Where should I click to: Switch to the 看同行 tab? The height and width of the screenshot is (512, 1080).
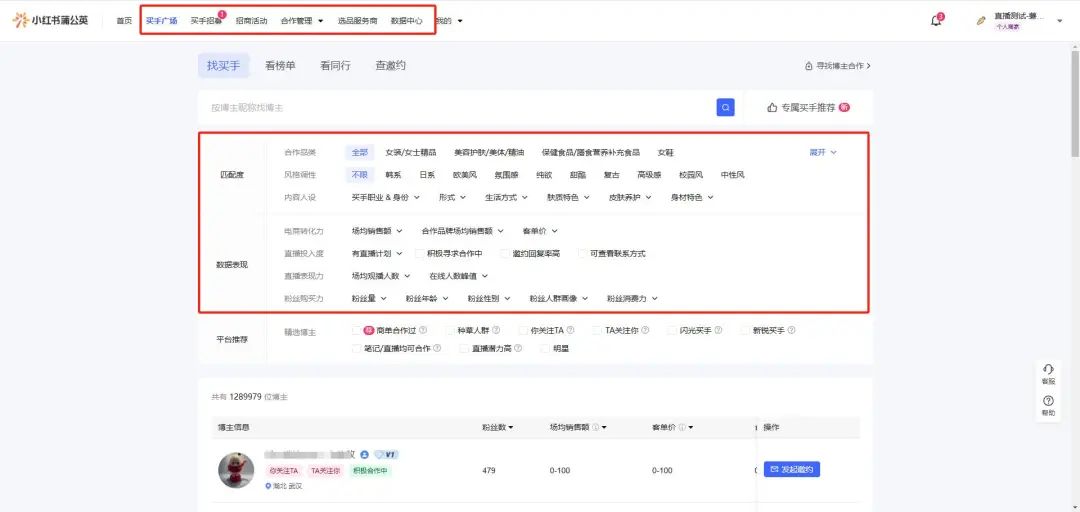pos(335,65)
